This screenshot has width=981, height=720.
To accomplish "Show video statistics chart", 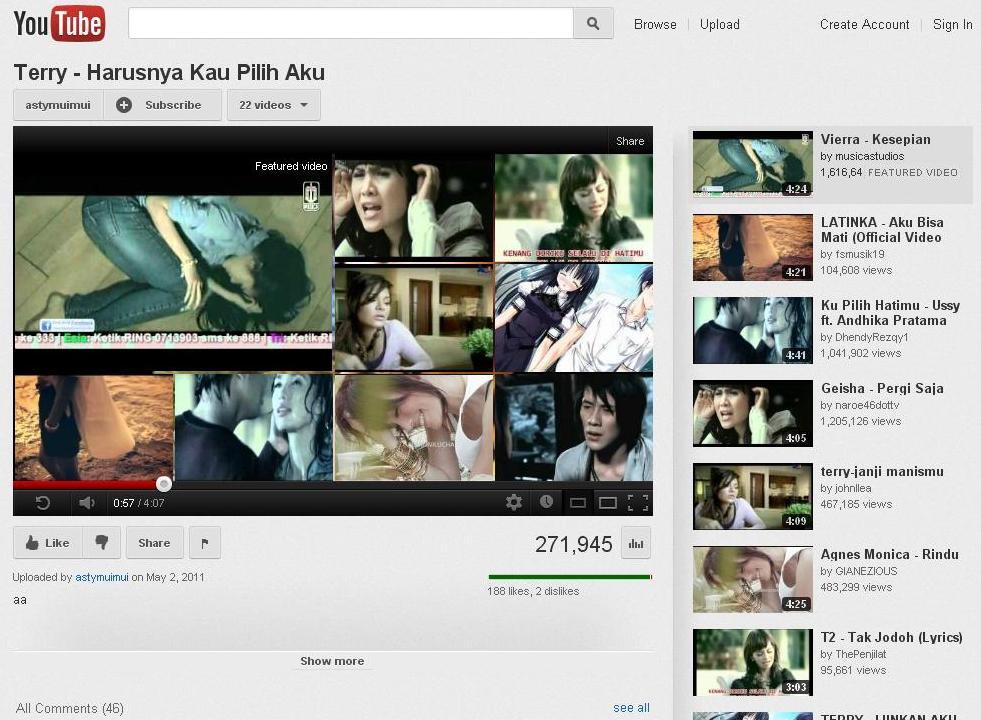I will coord(636,543).
